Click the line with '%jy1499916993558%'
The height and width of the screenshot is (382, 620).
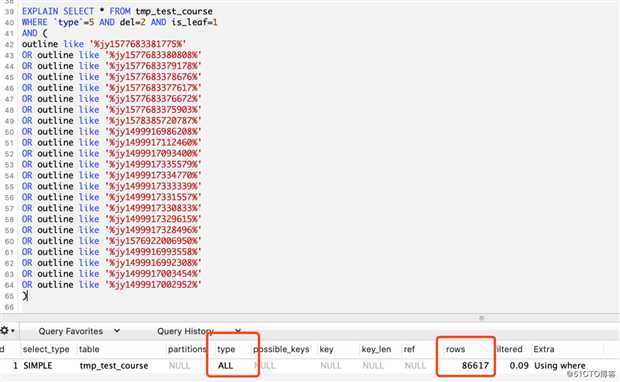click(112, 252)
